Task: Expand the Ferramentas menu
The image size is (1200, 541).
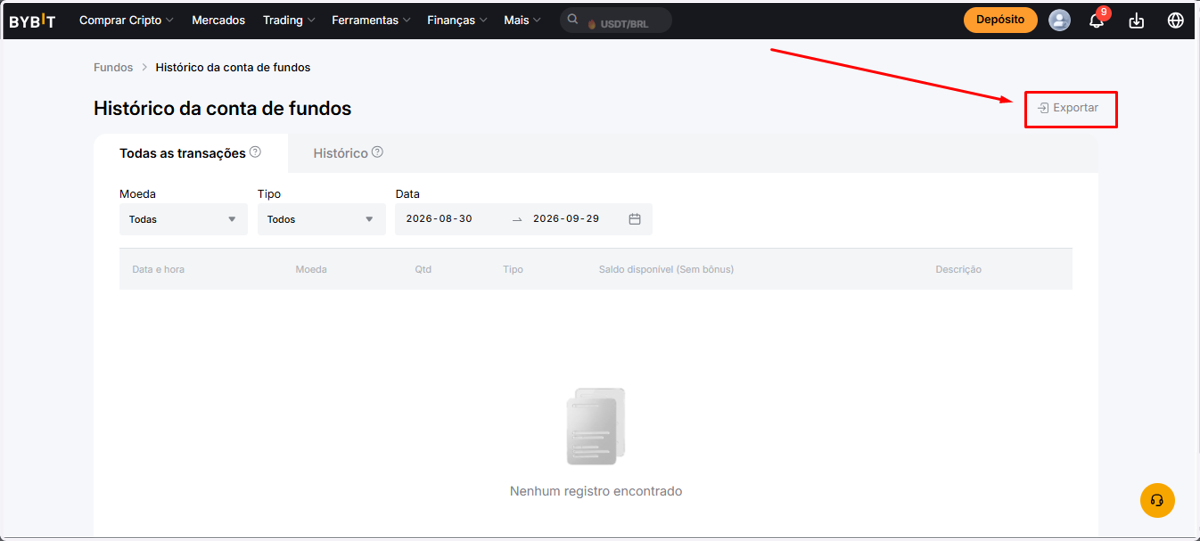Action: (x=371, y=20)
